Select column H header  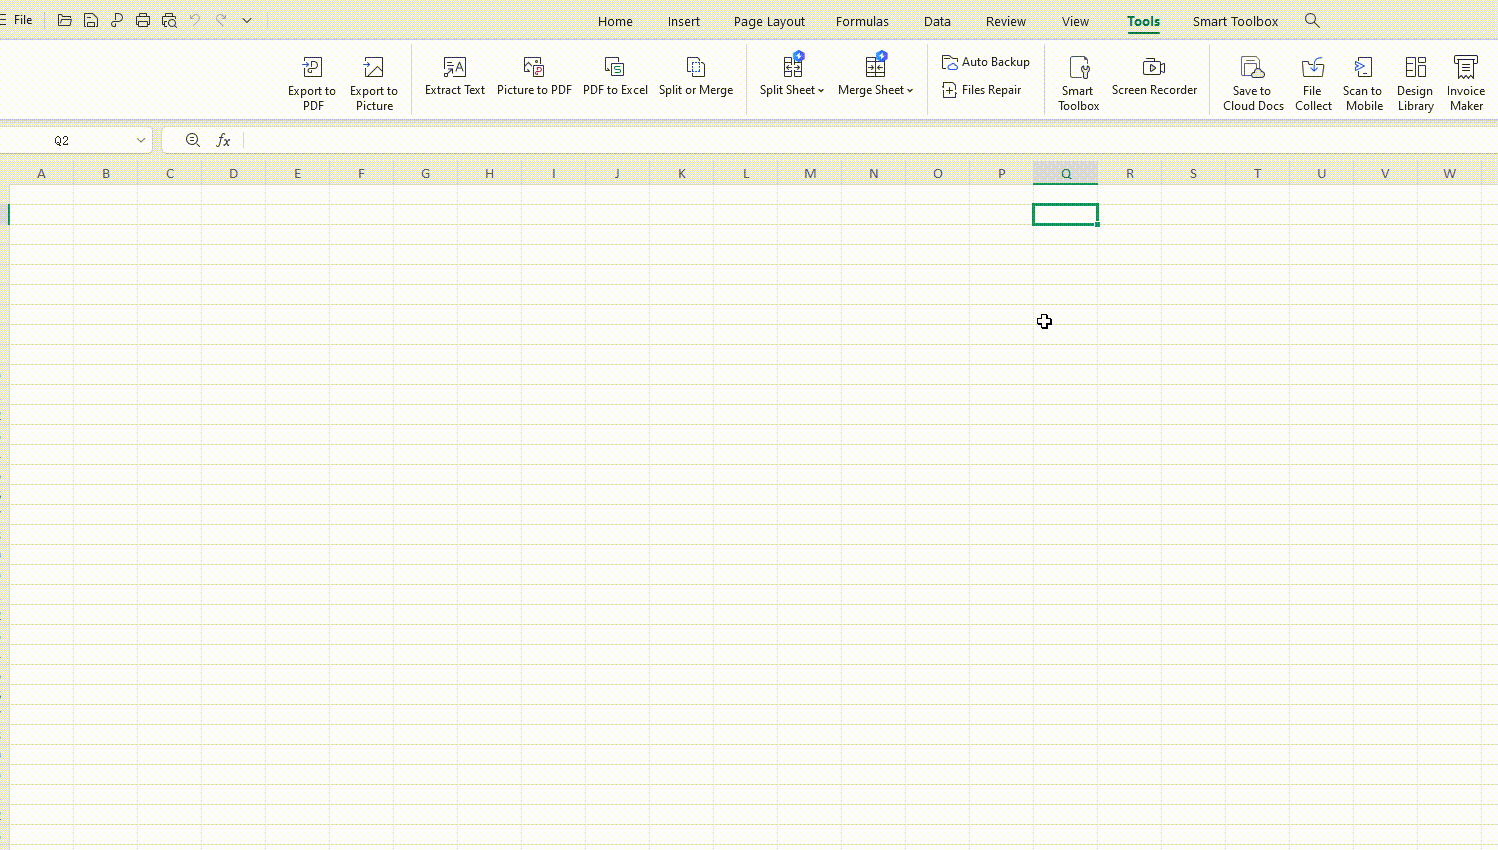pyautogui.click(x=489, y=174)
